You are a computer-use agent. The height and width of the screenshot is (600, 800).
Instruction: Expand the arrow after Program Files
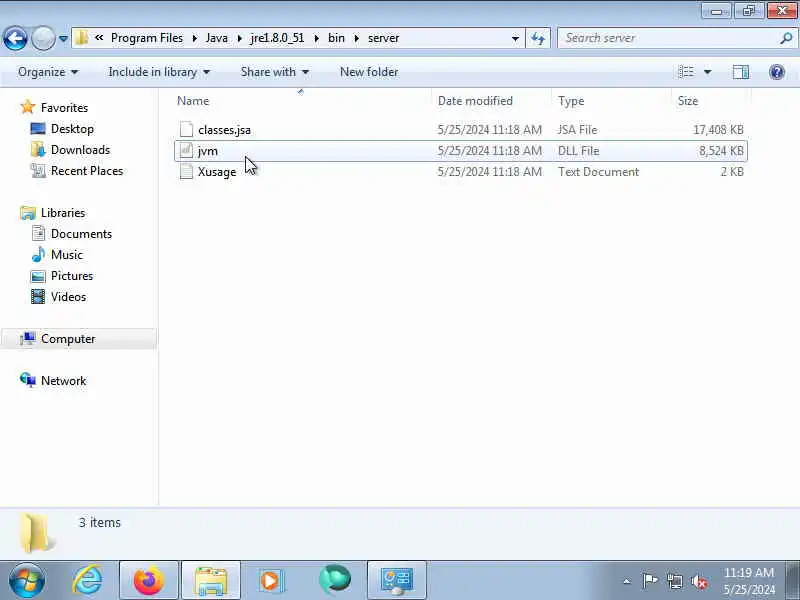click(x=194, y=38)
